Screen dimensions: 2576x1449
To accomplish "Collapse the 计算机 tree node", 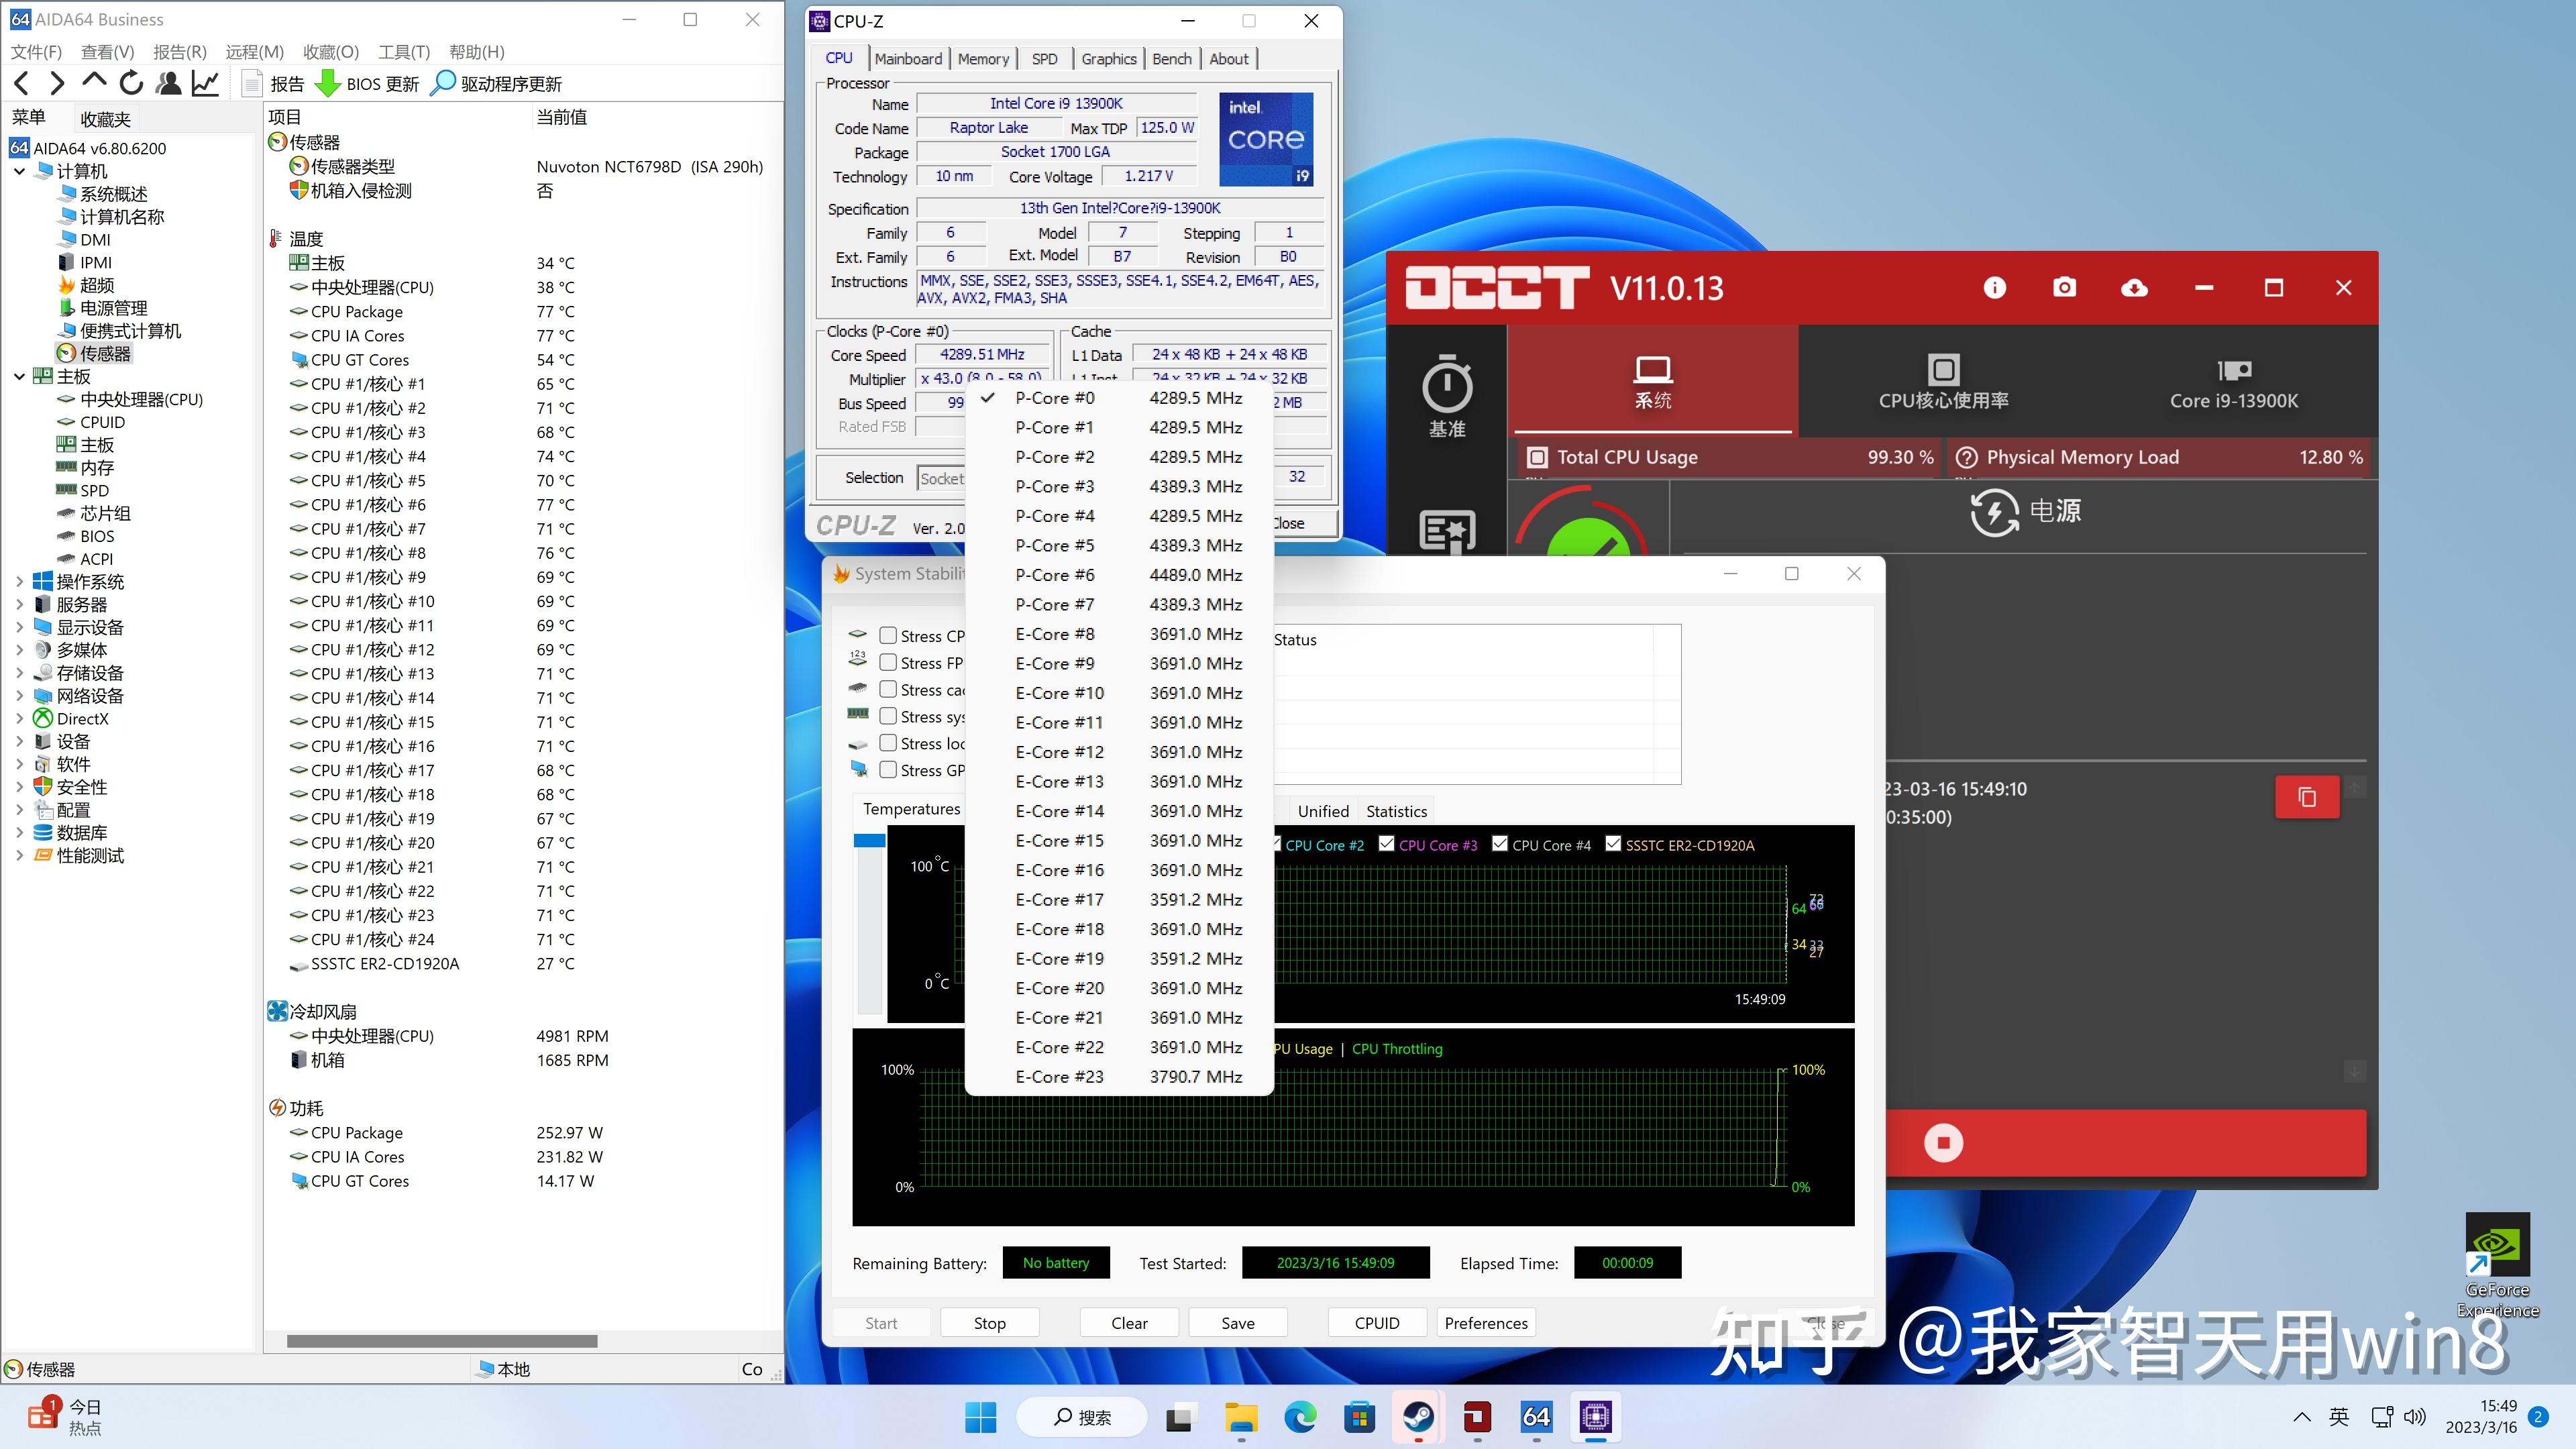I will tap(20, 171).
